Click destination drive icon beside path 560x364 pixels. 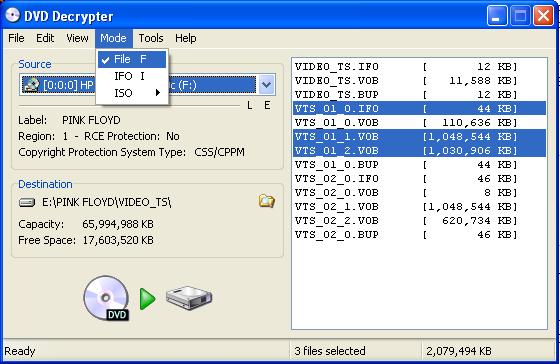(x=27, y=203)
